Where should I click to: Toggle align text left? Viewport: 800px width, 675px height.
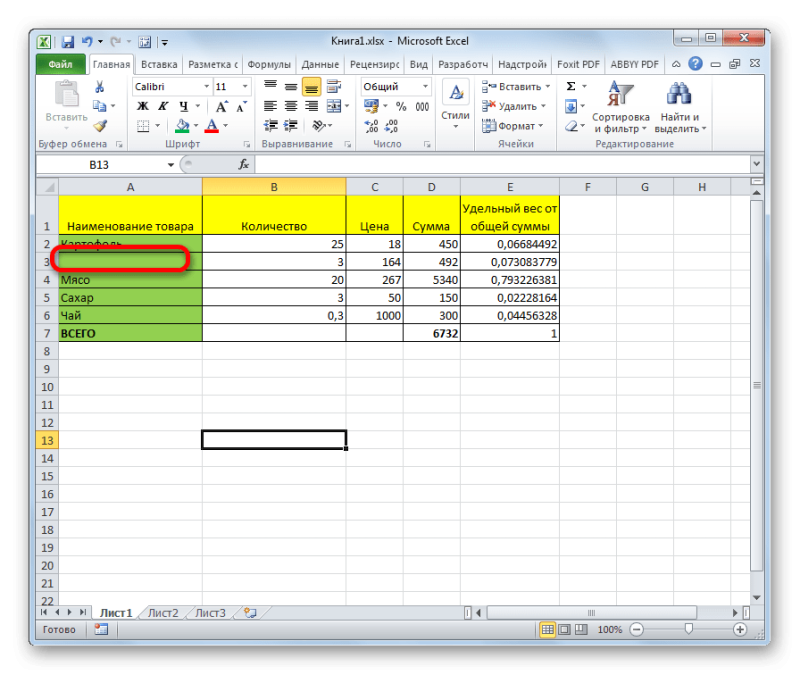pos(270,107)
